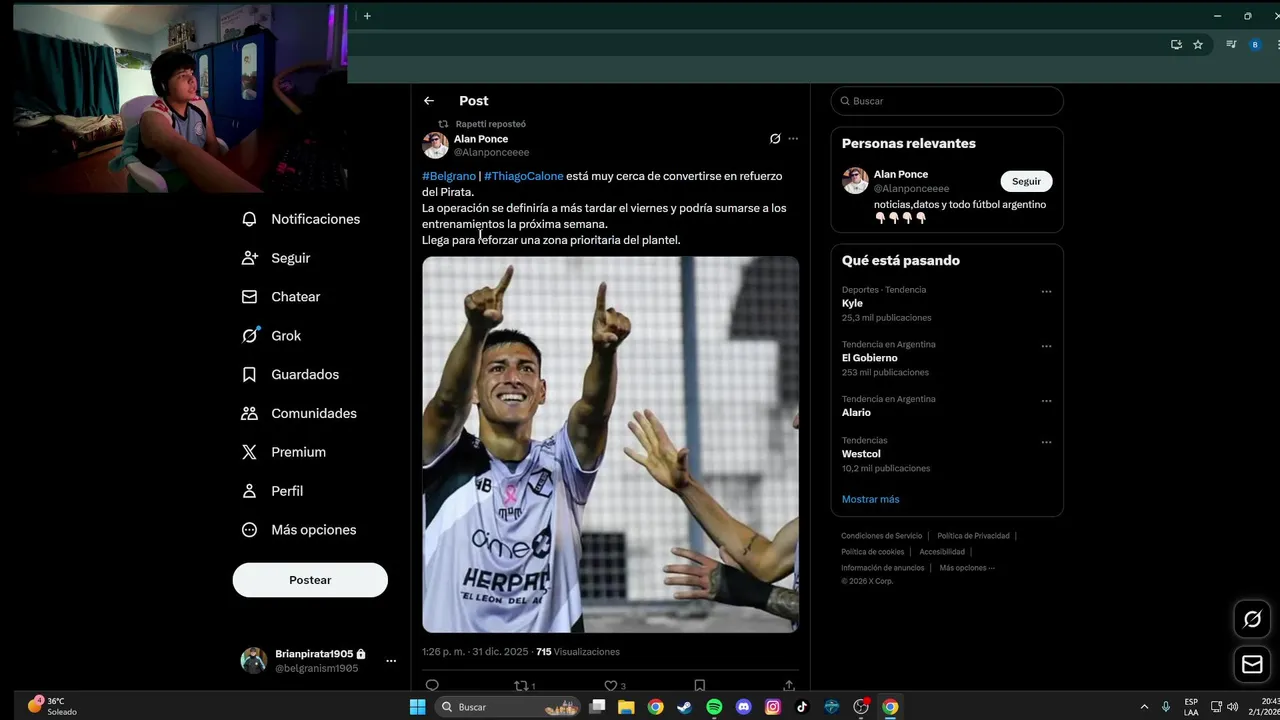Click Chrome's install app icon
Screen dimensions: 1280x720
(1177, 45)
